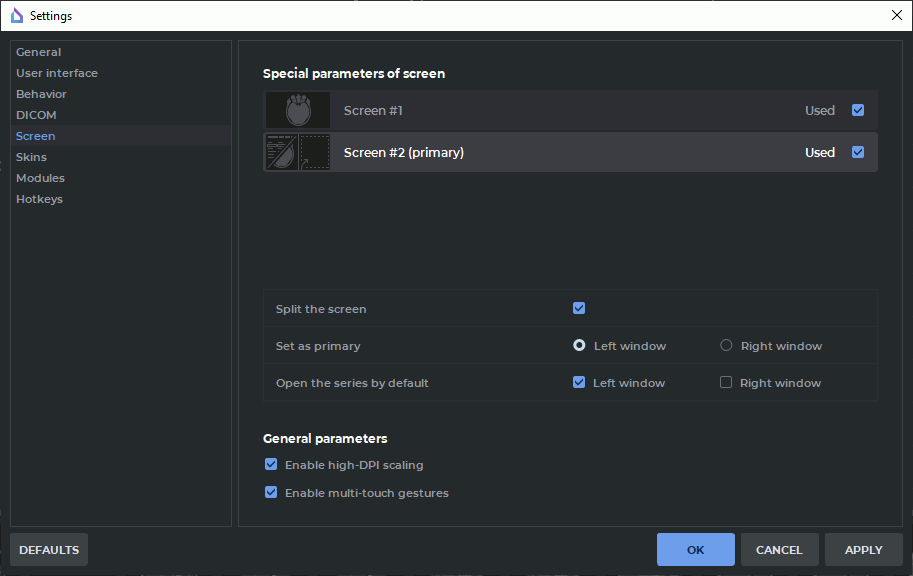Image resolution: width=913 pixels, height=576 pixels.
Task: Click the DEFAULTS button
Action: (x=49, y=550)
